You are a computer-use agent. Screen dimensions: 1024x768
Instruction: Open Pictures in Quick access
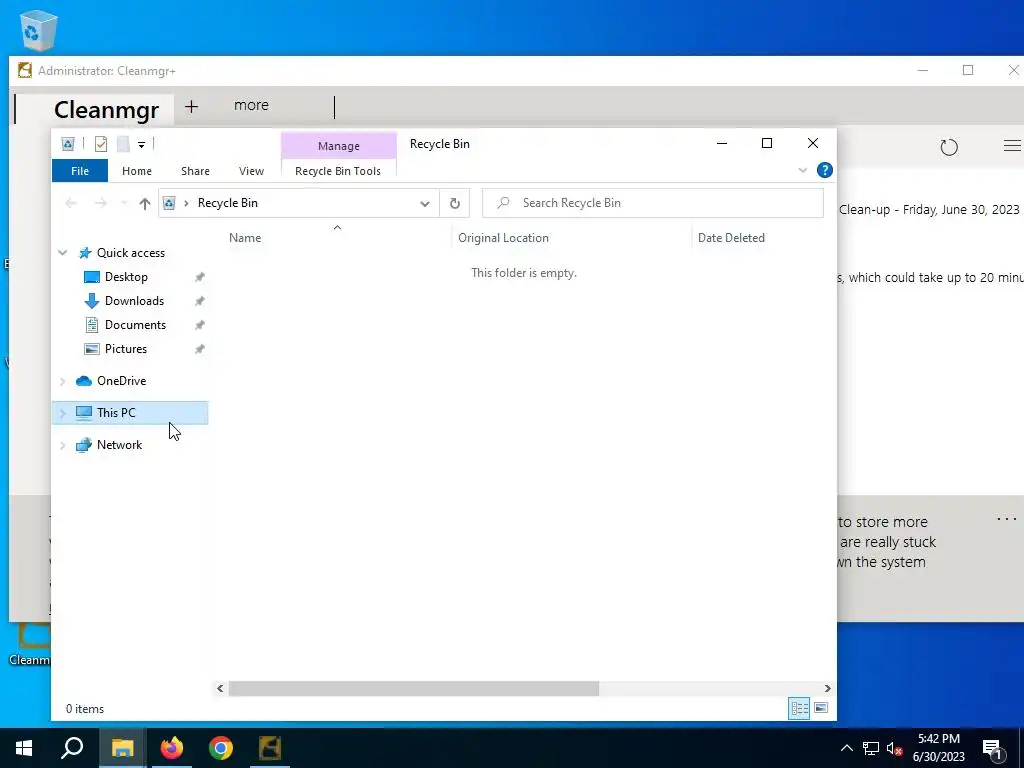click(125, 349)
